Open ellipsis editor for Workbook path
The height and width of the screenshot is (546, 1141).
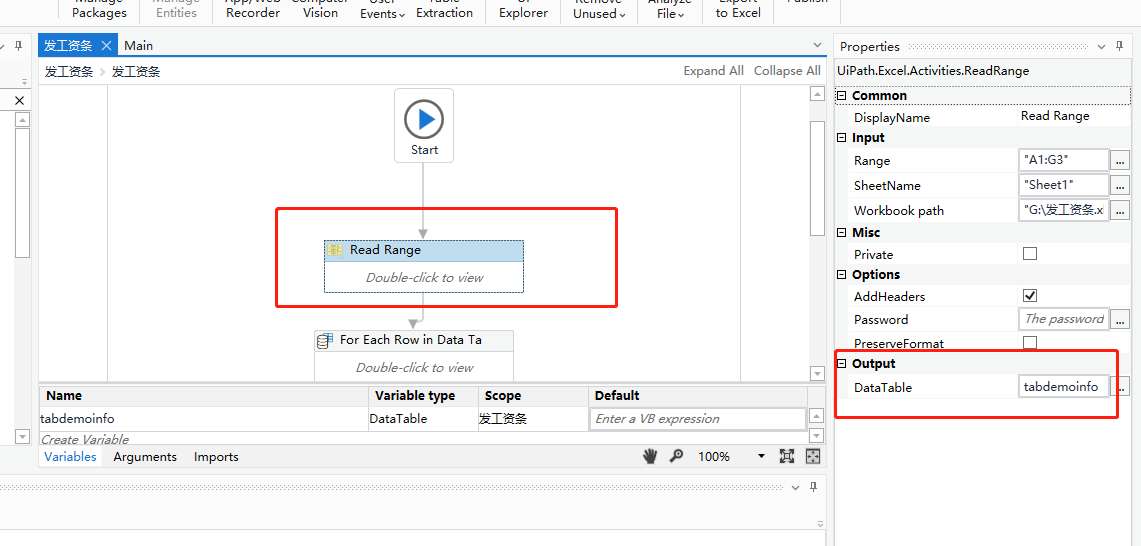click(1120, 210)
